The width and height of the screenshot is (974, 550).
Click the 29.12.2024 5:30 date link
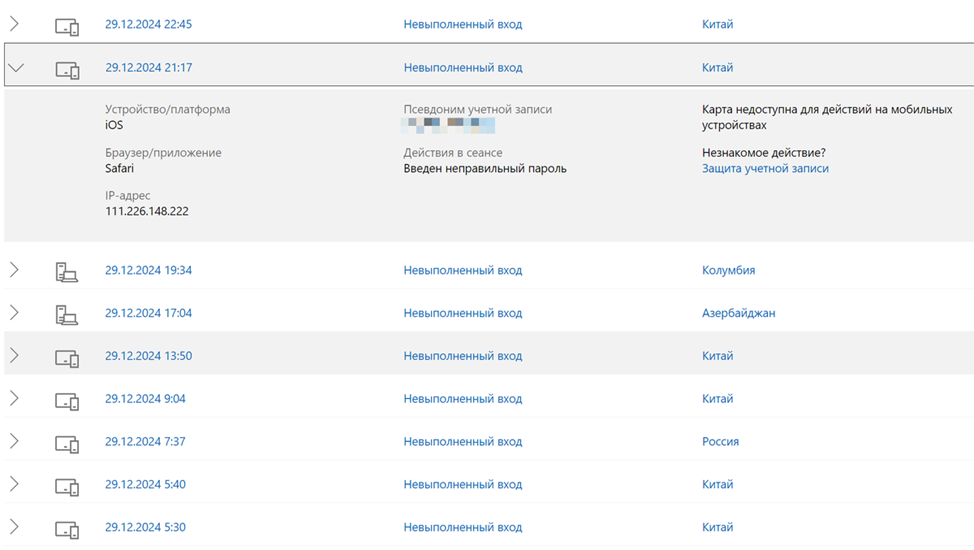[x=145, y=527]
